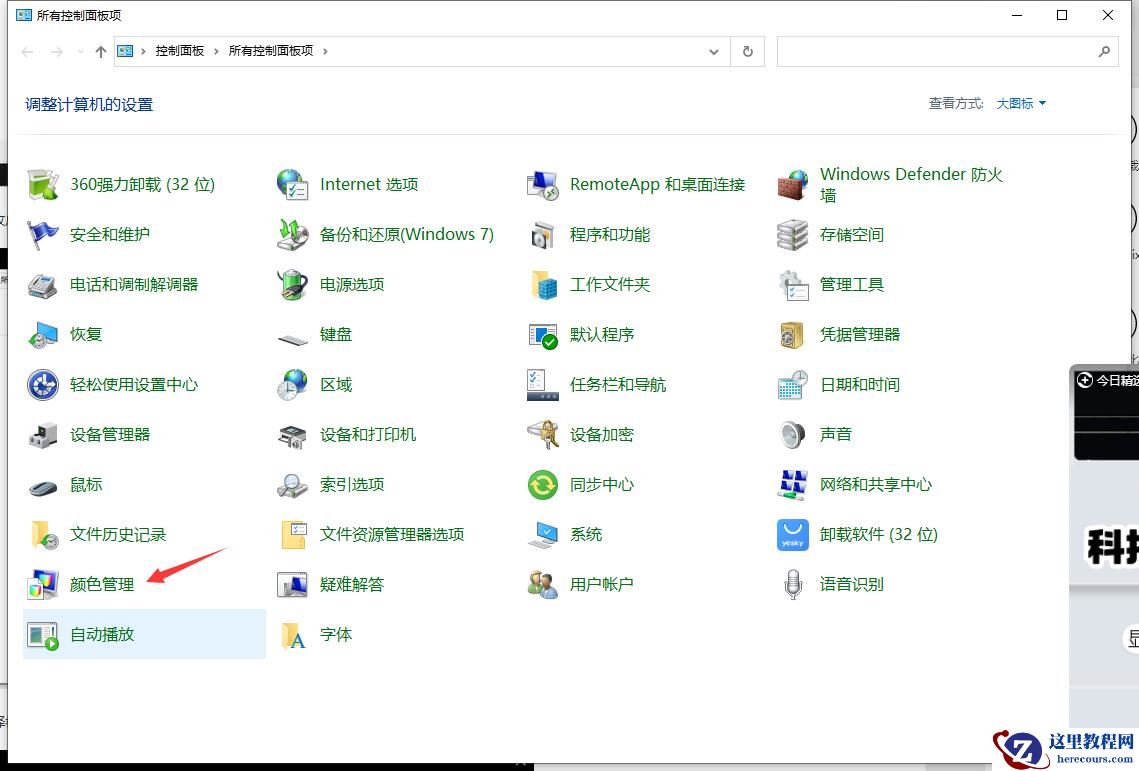Expand chevron after 所有控制面板项 breadcrumb
Viewport: 1139px width, 771px height.
(x=325, y=52)
